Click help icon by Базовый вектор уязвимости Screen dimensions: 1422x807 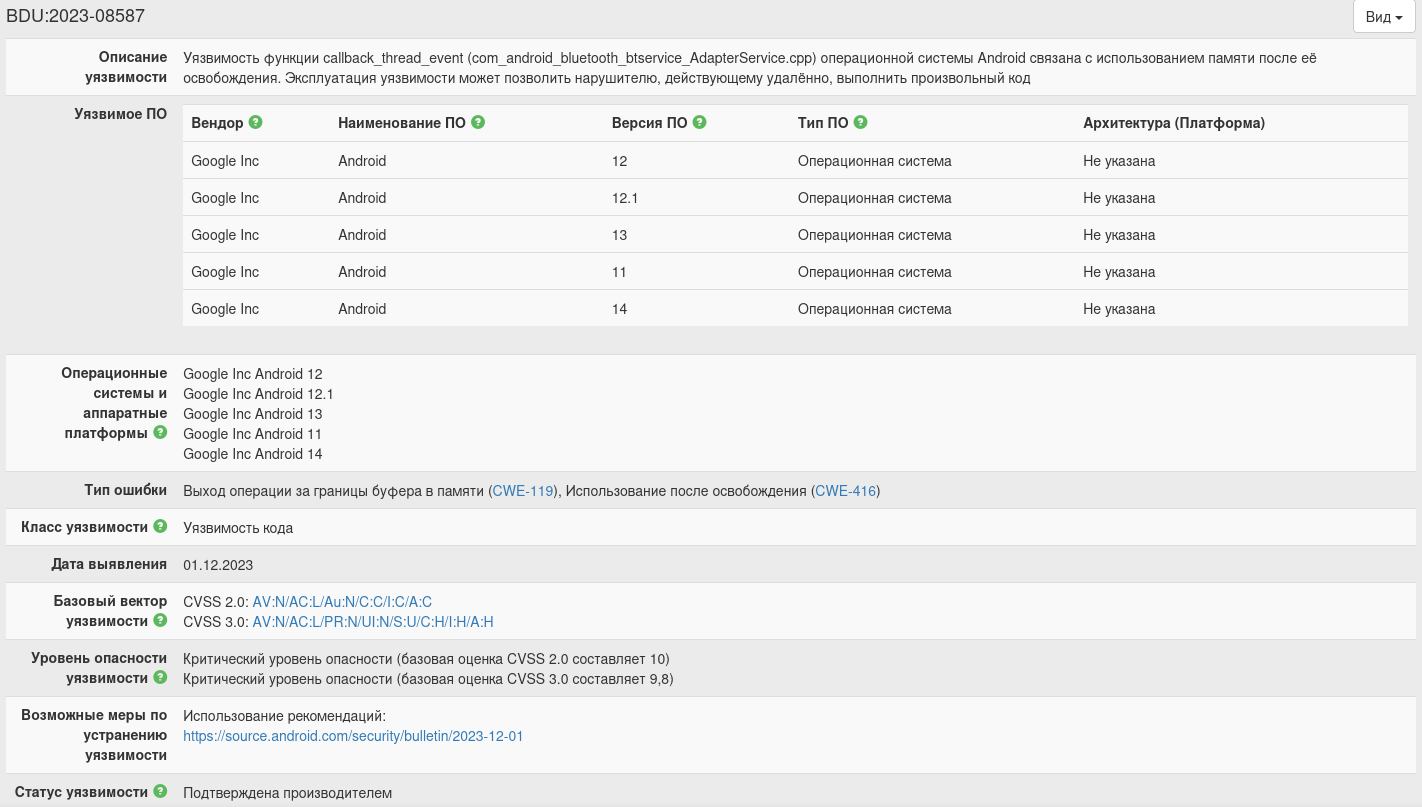160,621
